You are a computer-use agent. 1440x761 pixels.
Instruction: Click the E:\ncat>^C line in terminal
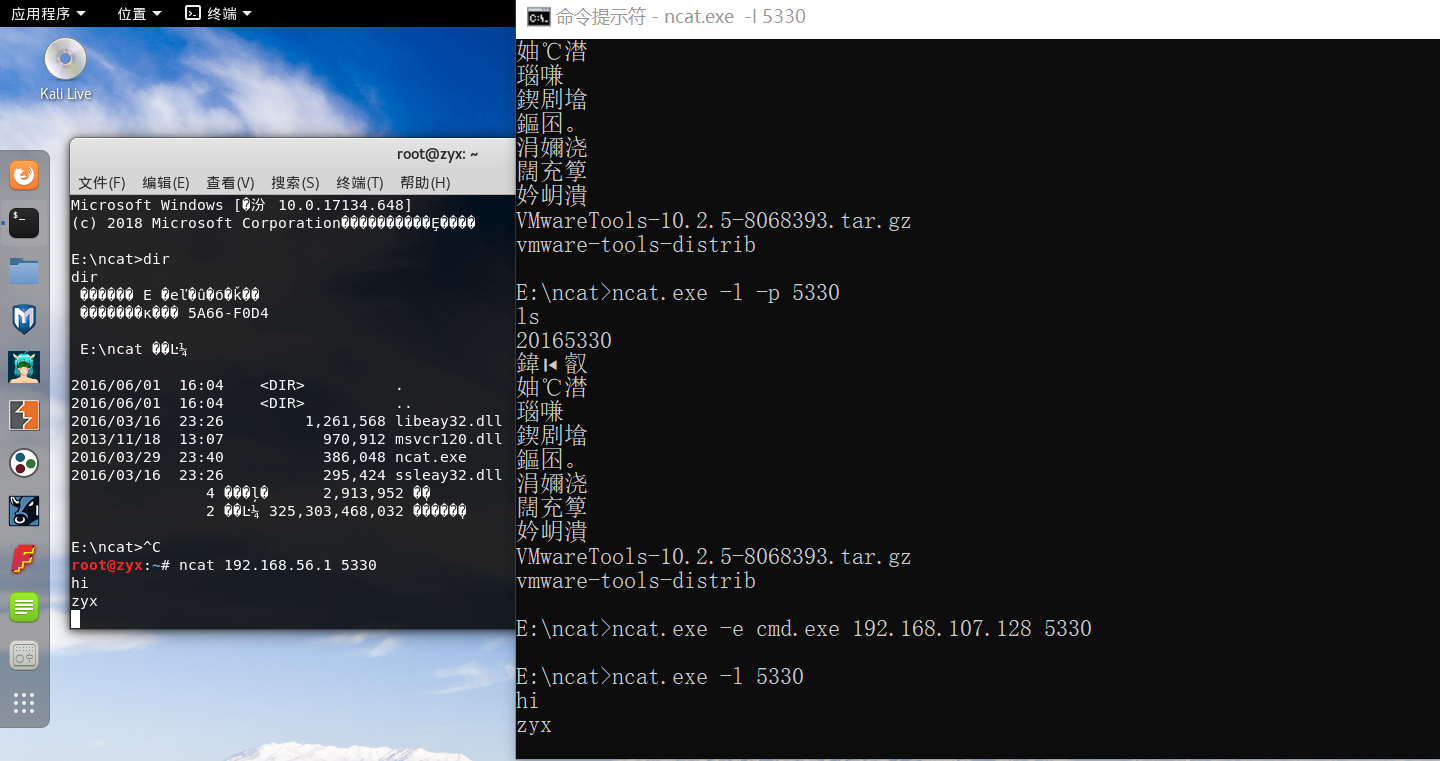pos(116,547)
